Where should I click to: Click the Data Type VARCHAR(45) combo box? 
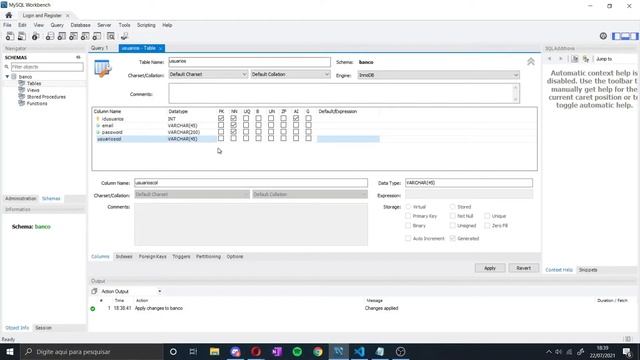(469, 183)
